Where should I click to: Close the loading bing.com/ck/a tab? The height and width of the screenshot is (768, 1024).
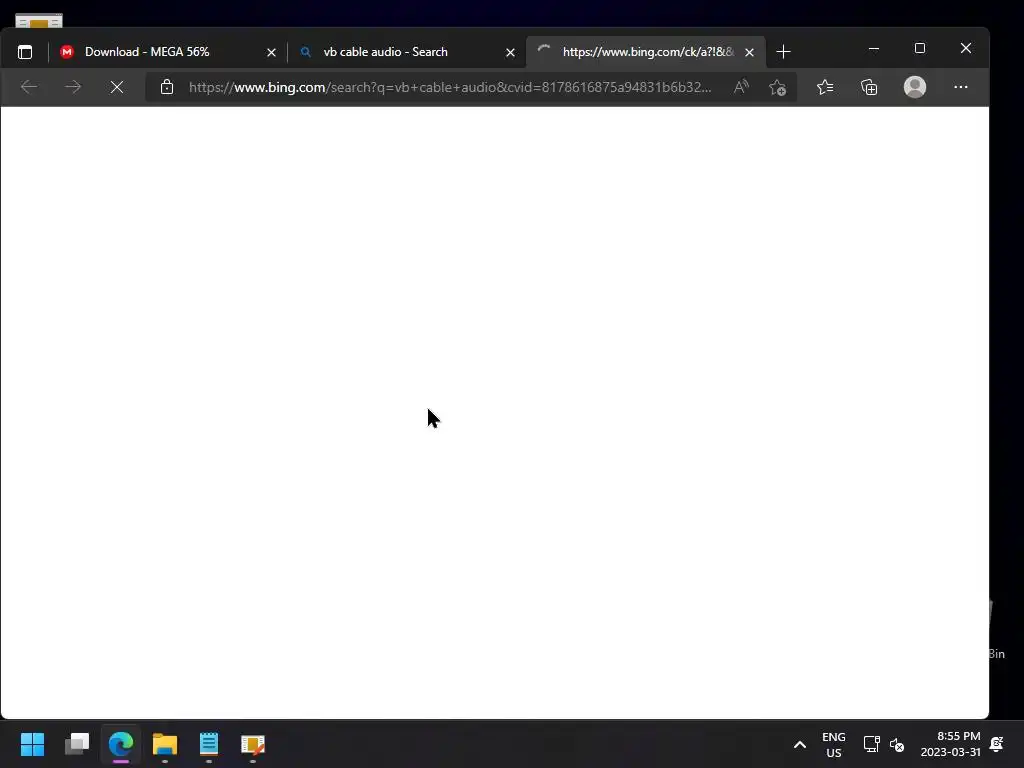click(x=750, y=52)
